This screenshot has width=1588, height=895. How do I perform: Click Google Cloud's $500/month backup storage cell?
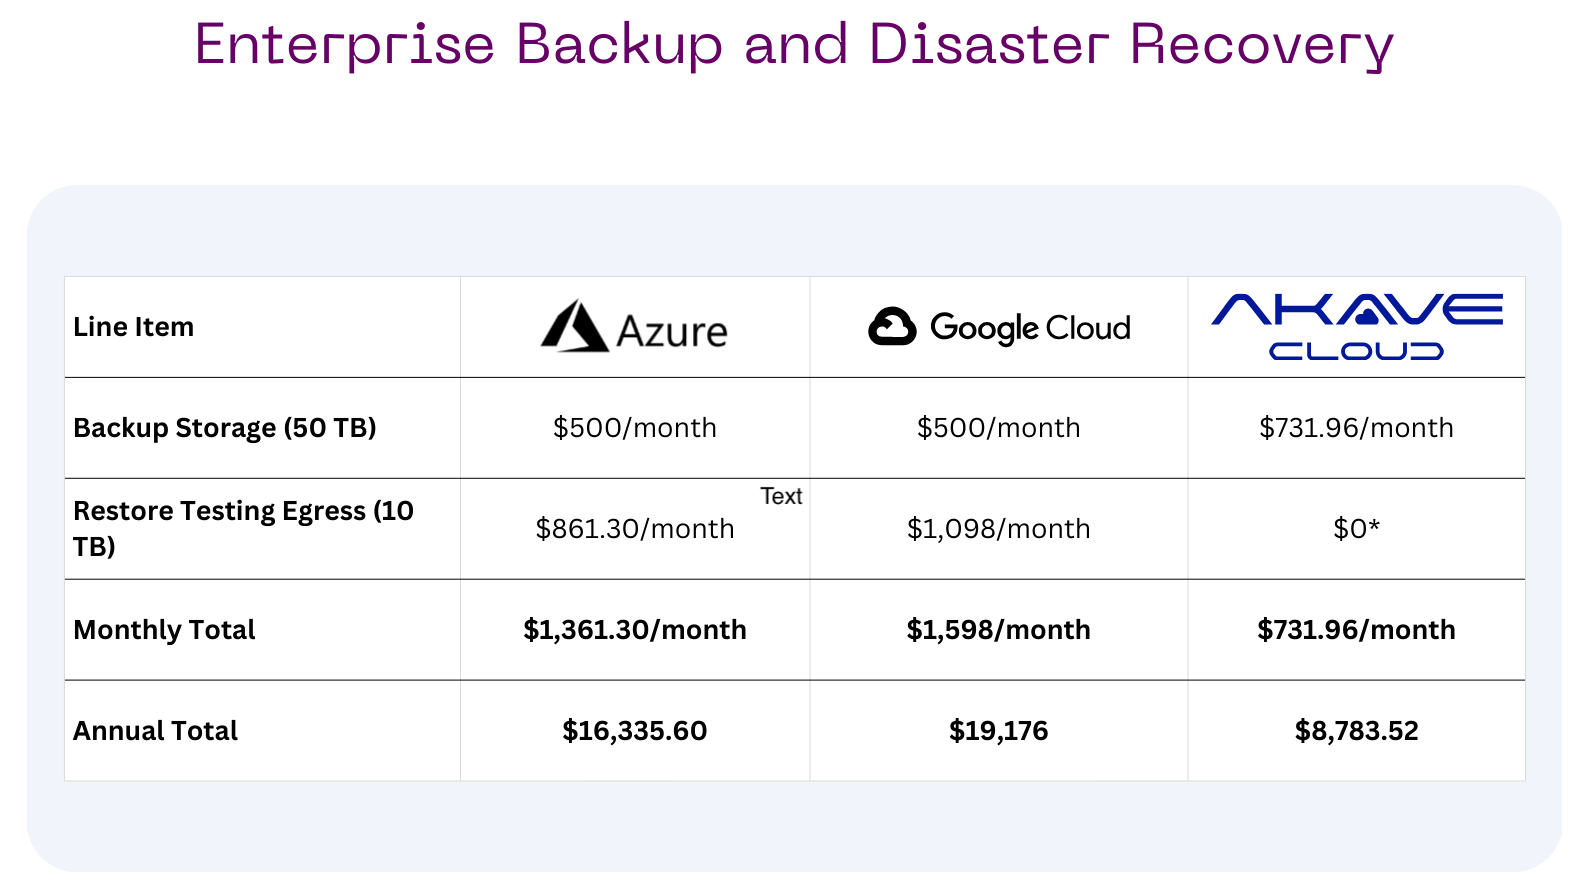998,428
